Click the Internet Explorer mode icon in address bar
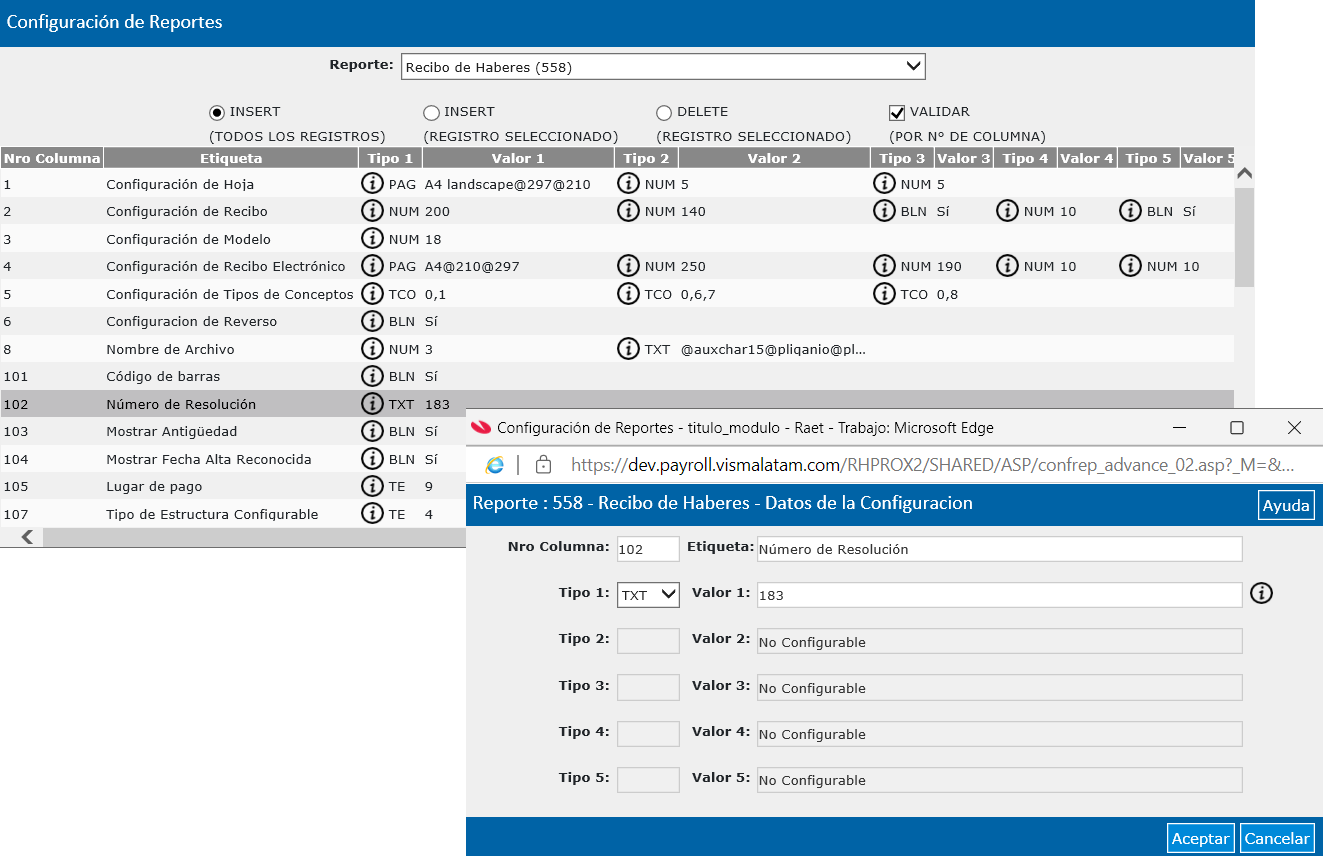Screen dimensions: 1324x859 pos(494,465)
